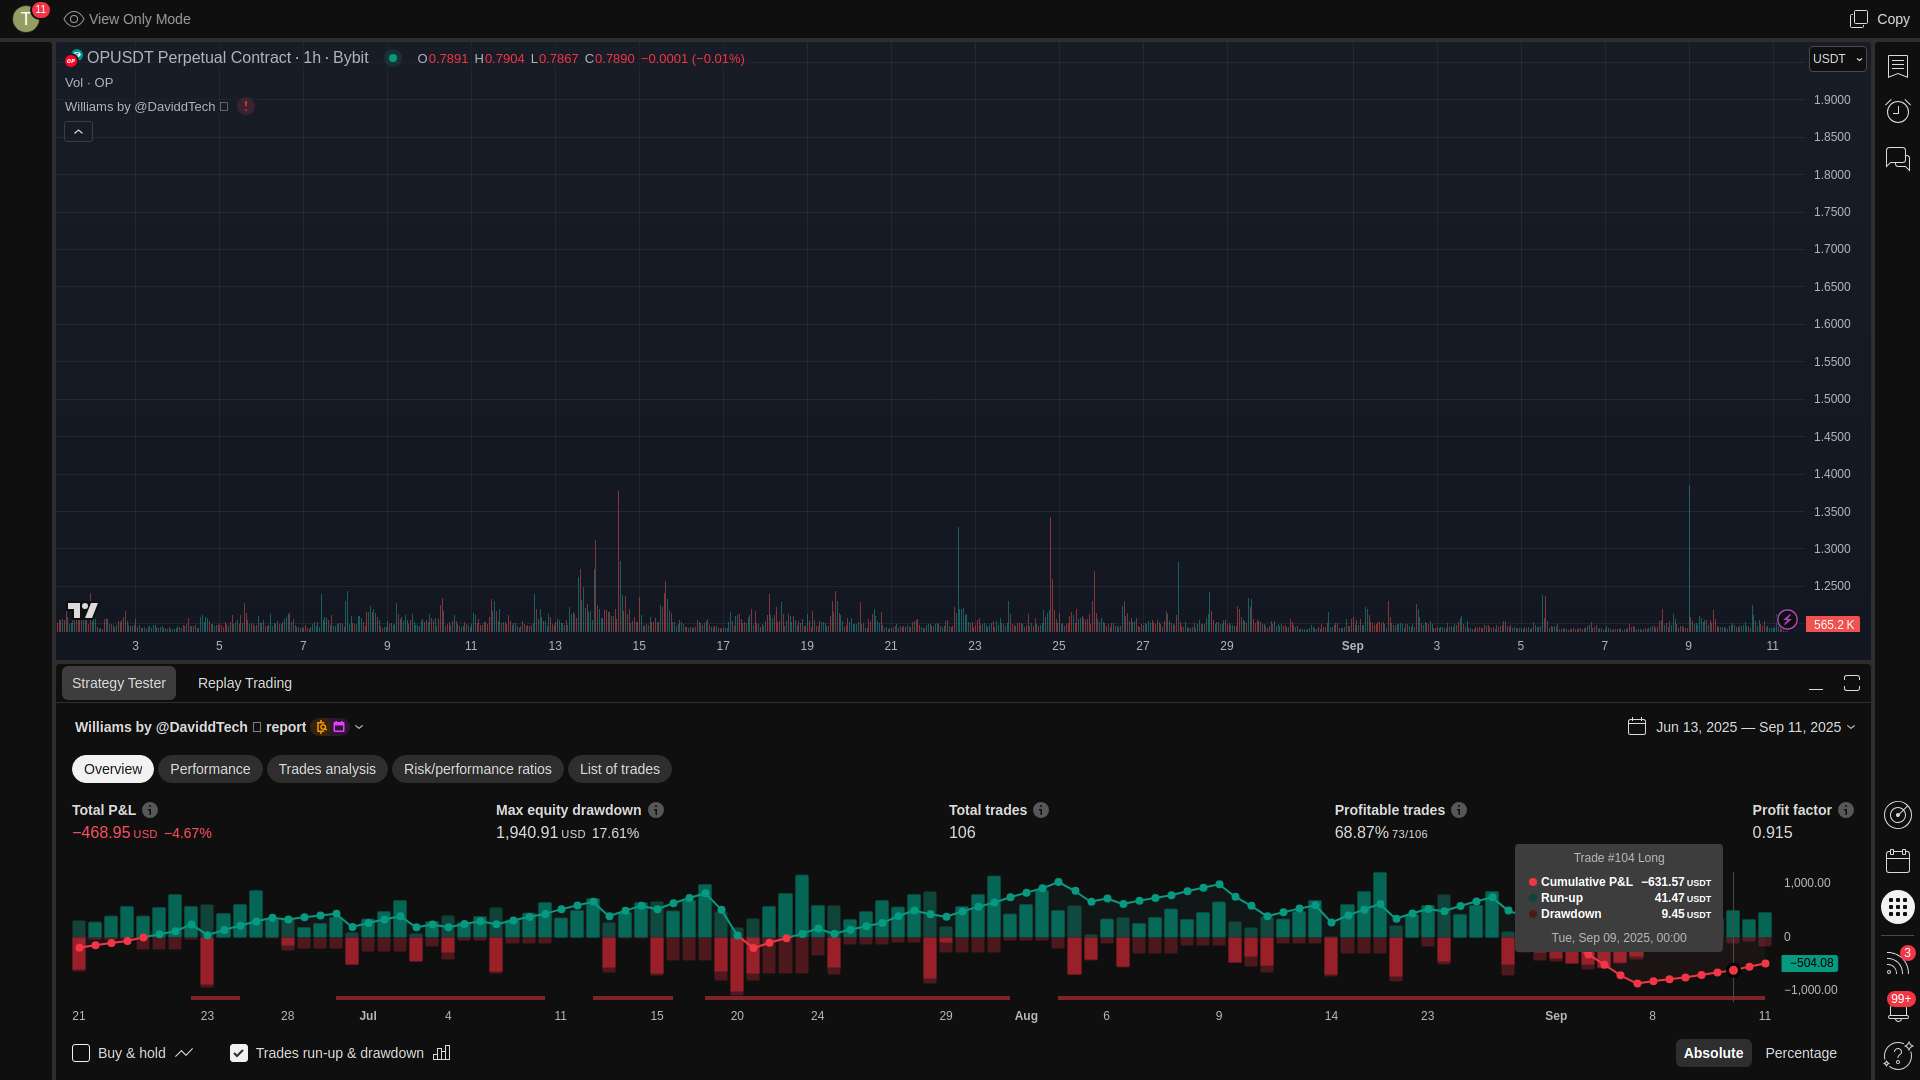This screenshot has width=1920, height=1080.
Task: Open the Calendar icon in right sidebar
Action: tap(1897, 861)
